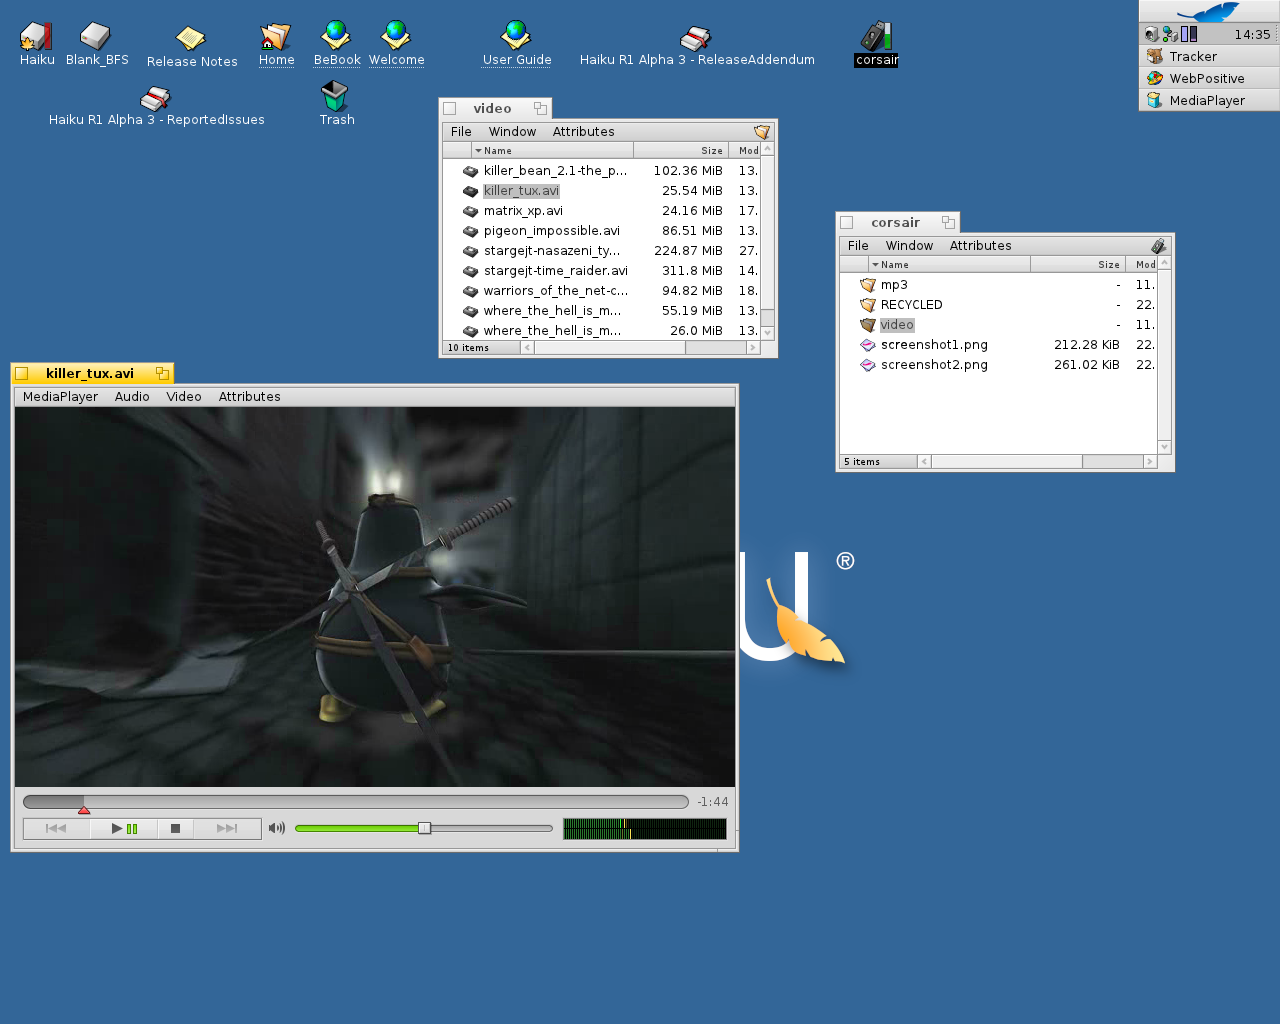The height and width of the screenshot is (1024, 1280).
Task: Open Attributes menu in corsair window
Action: click(x=981, y=245)
